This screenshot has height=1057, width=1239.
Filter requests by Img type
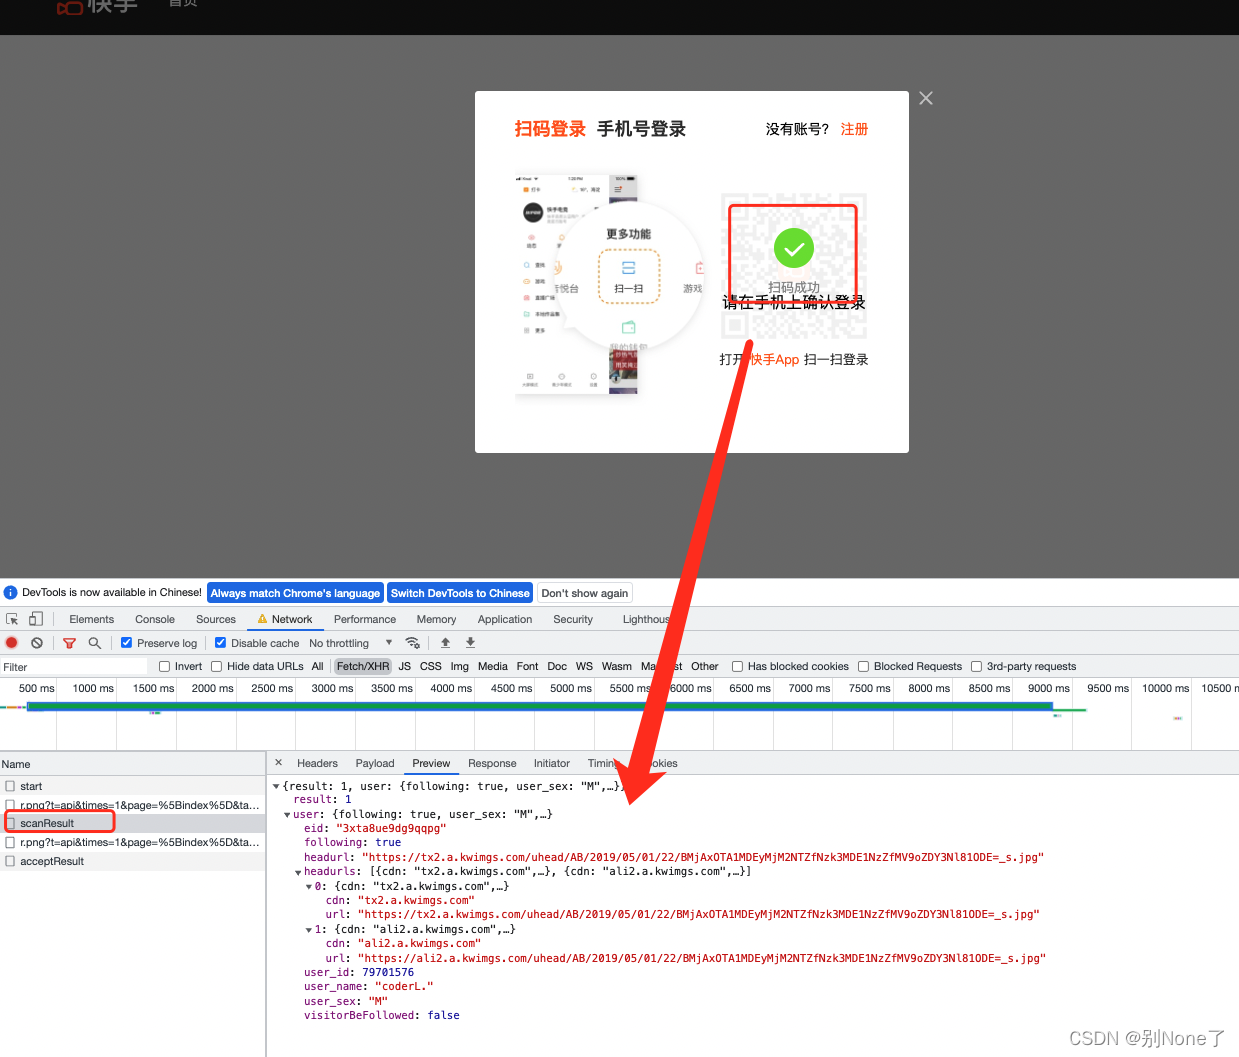click(460, 666)
